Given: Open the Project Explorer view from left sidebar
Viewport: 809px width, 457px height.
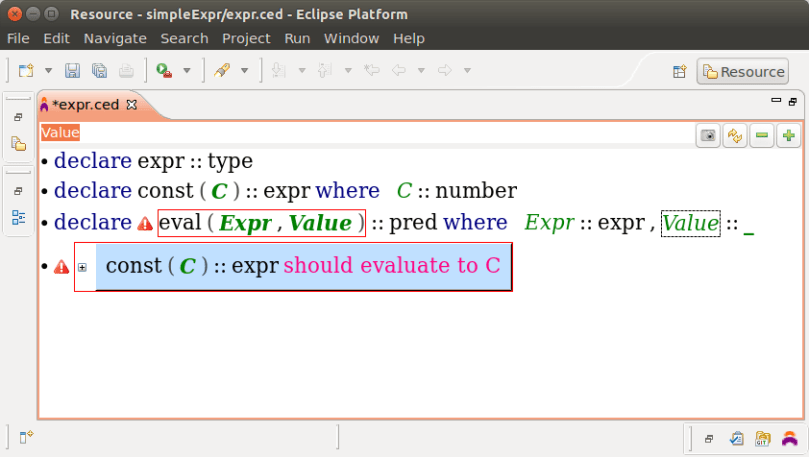Looking at the screenshot, I should click(x=18, y=144).
